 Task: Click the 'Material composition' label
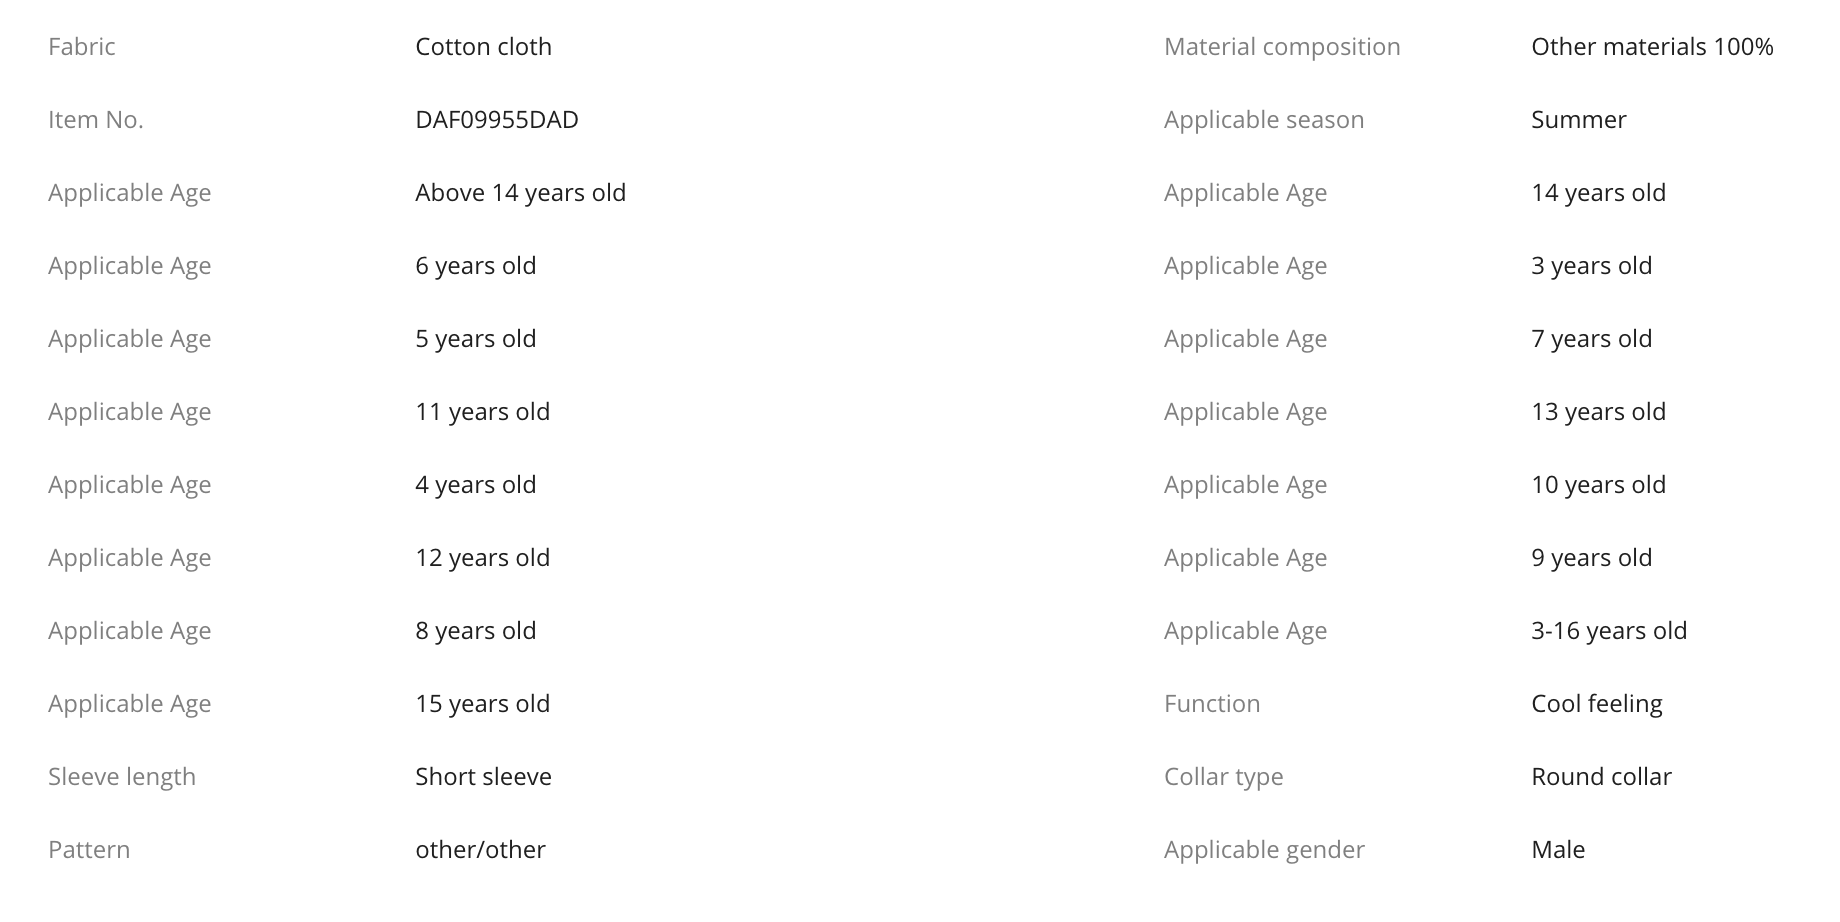click(x=1281, y=47)
